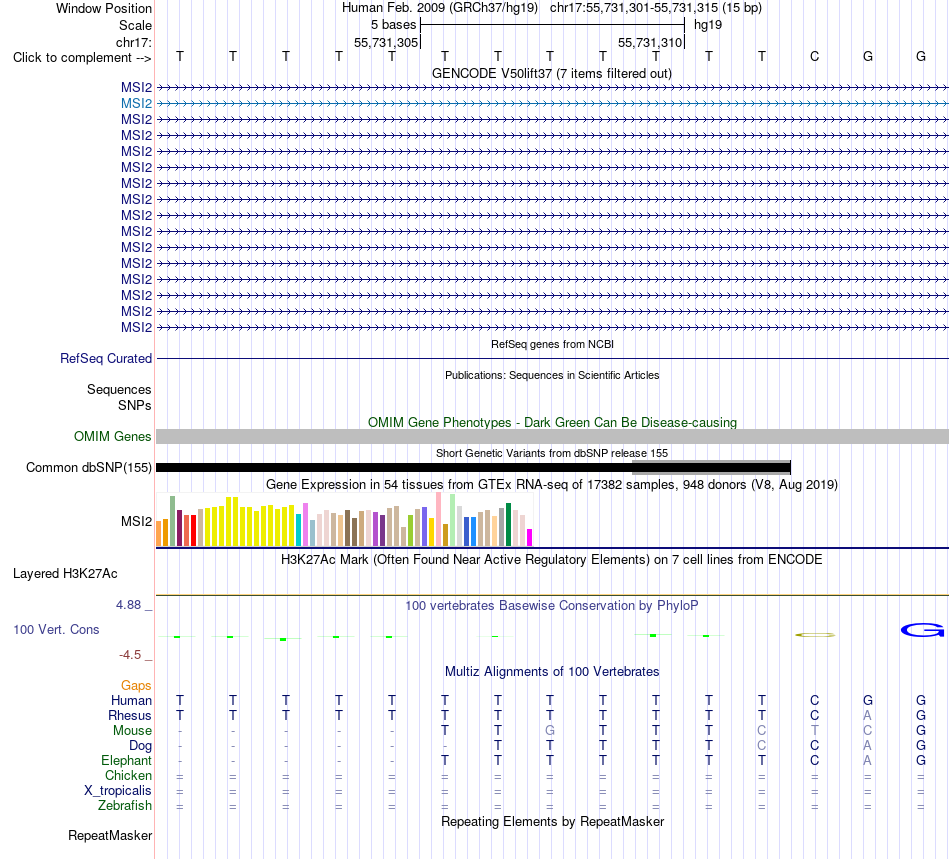
Task: Click the 'Gene Expression in 54 tissues' title
Action: 552,485
